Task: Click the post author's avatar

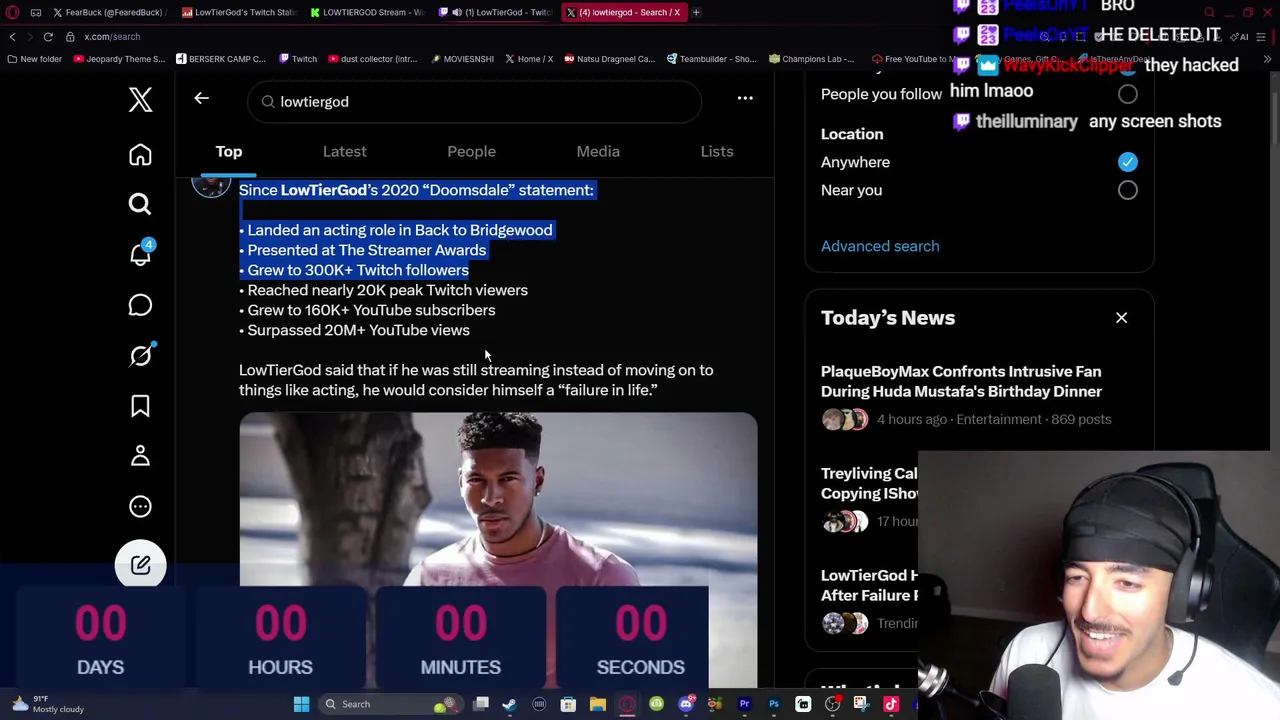Action: [211, 186]
